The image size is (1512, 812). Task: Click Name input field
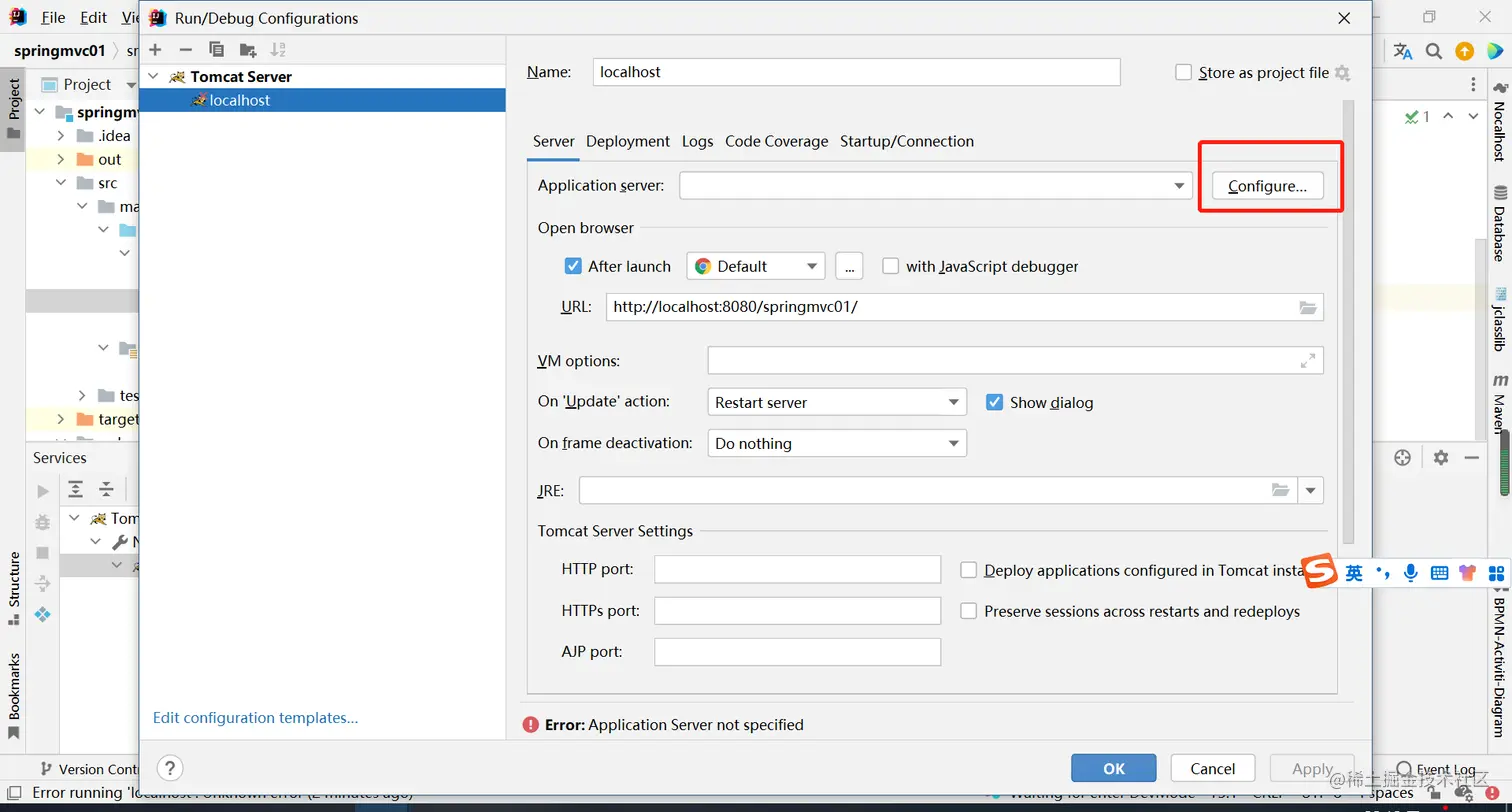pyautogui.click(x=856, y=72)
